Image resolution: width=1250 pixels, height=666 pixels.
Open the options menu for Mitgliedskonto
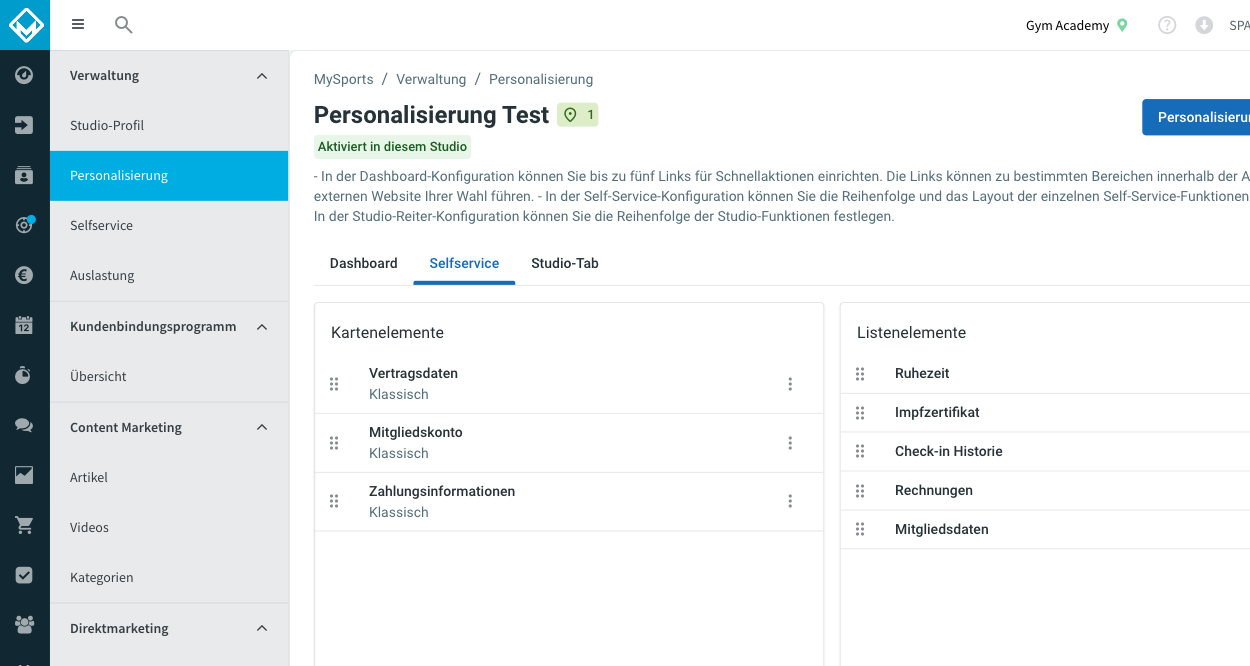pyautogui.click(x=790, y=443)
